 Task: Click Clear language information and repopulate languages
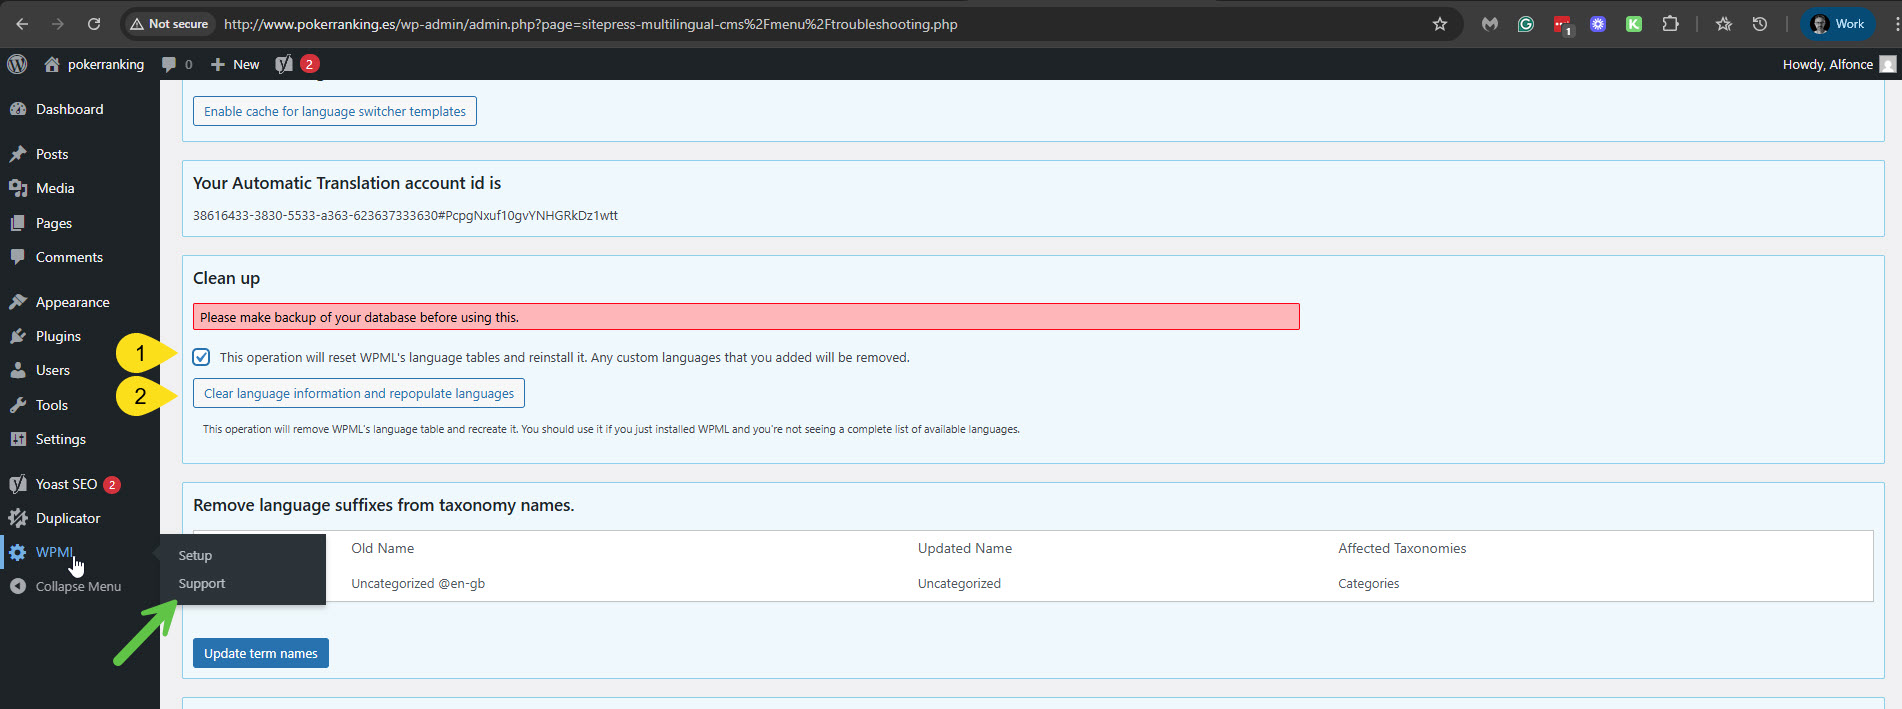click(359, 393)
